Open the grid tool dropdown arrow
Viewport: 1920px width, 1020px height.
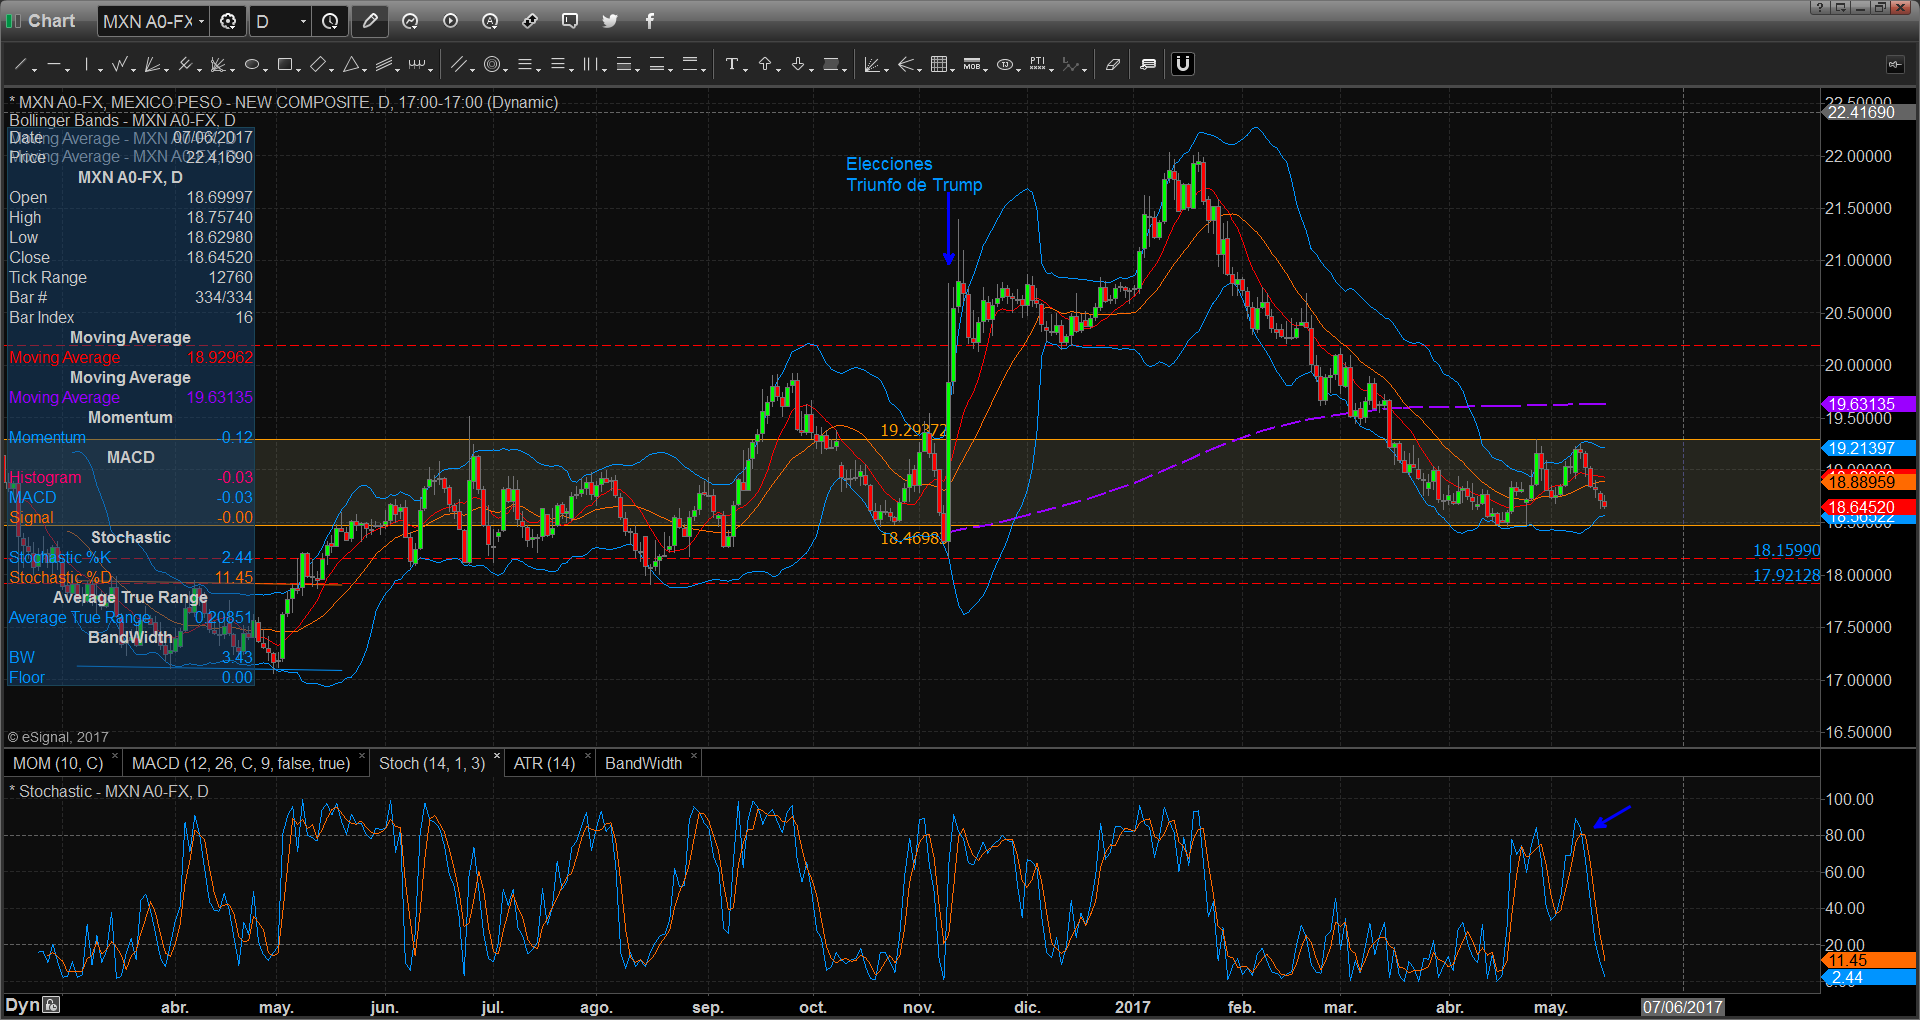pos(953,69)
